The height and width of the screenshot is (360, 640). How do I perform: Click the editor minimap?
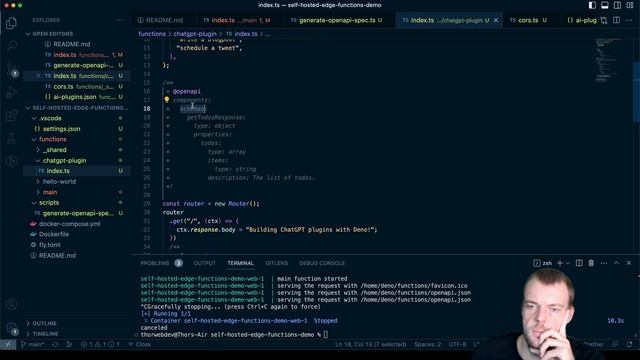coord(608,60)
